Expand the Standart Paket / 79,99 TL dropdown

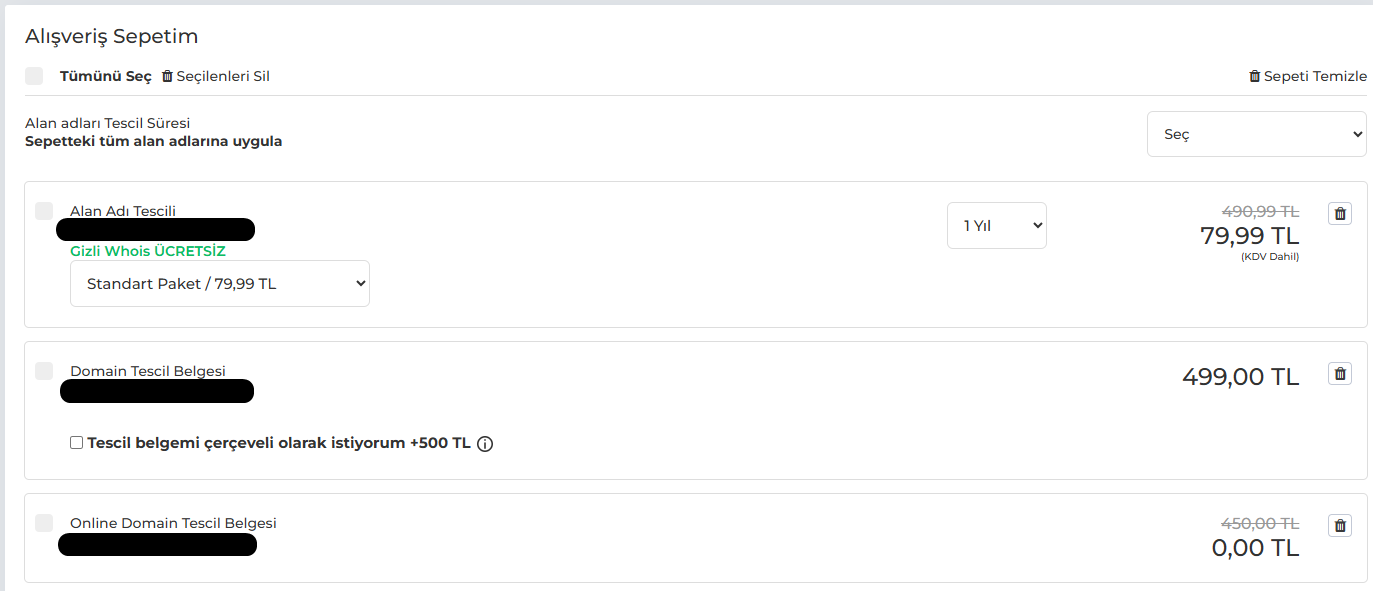pos(220,284)
